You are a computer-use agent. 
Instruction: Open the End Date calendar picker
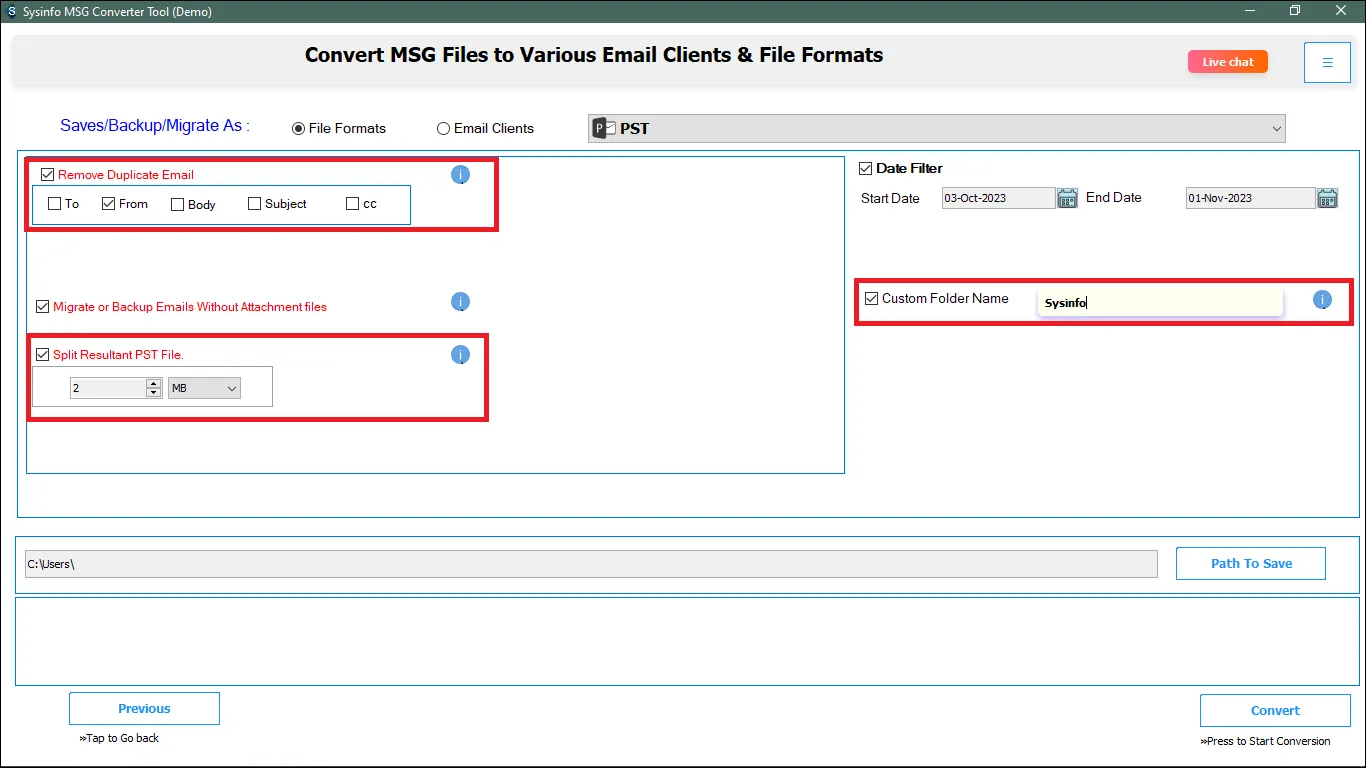tap(1327, 198)
